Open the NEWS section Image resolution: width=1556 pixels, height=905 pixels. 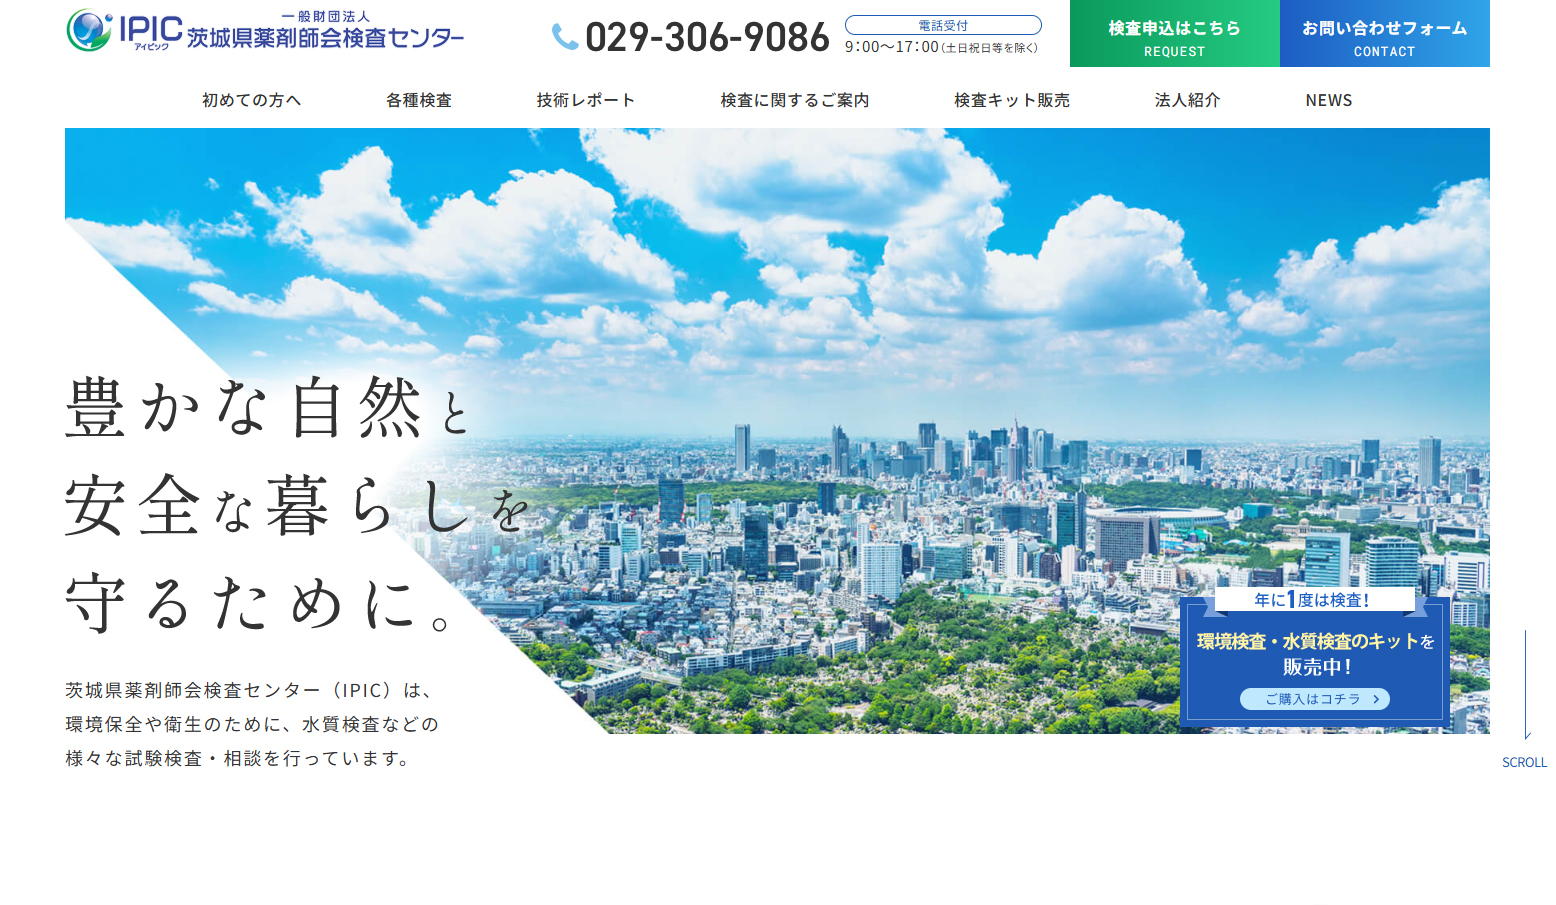(1329, 100)
